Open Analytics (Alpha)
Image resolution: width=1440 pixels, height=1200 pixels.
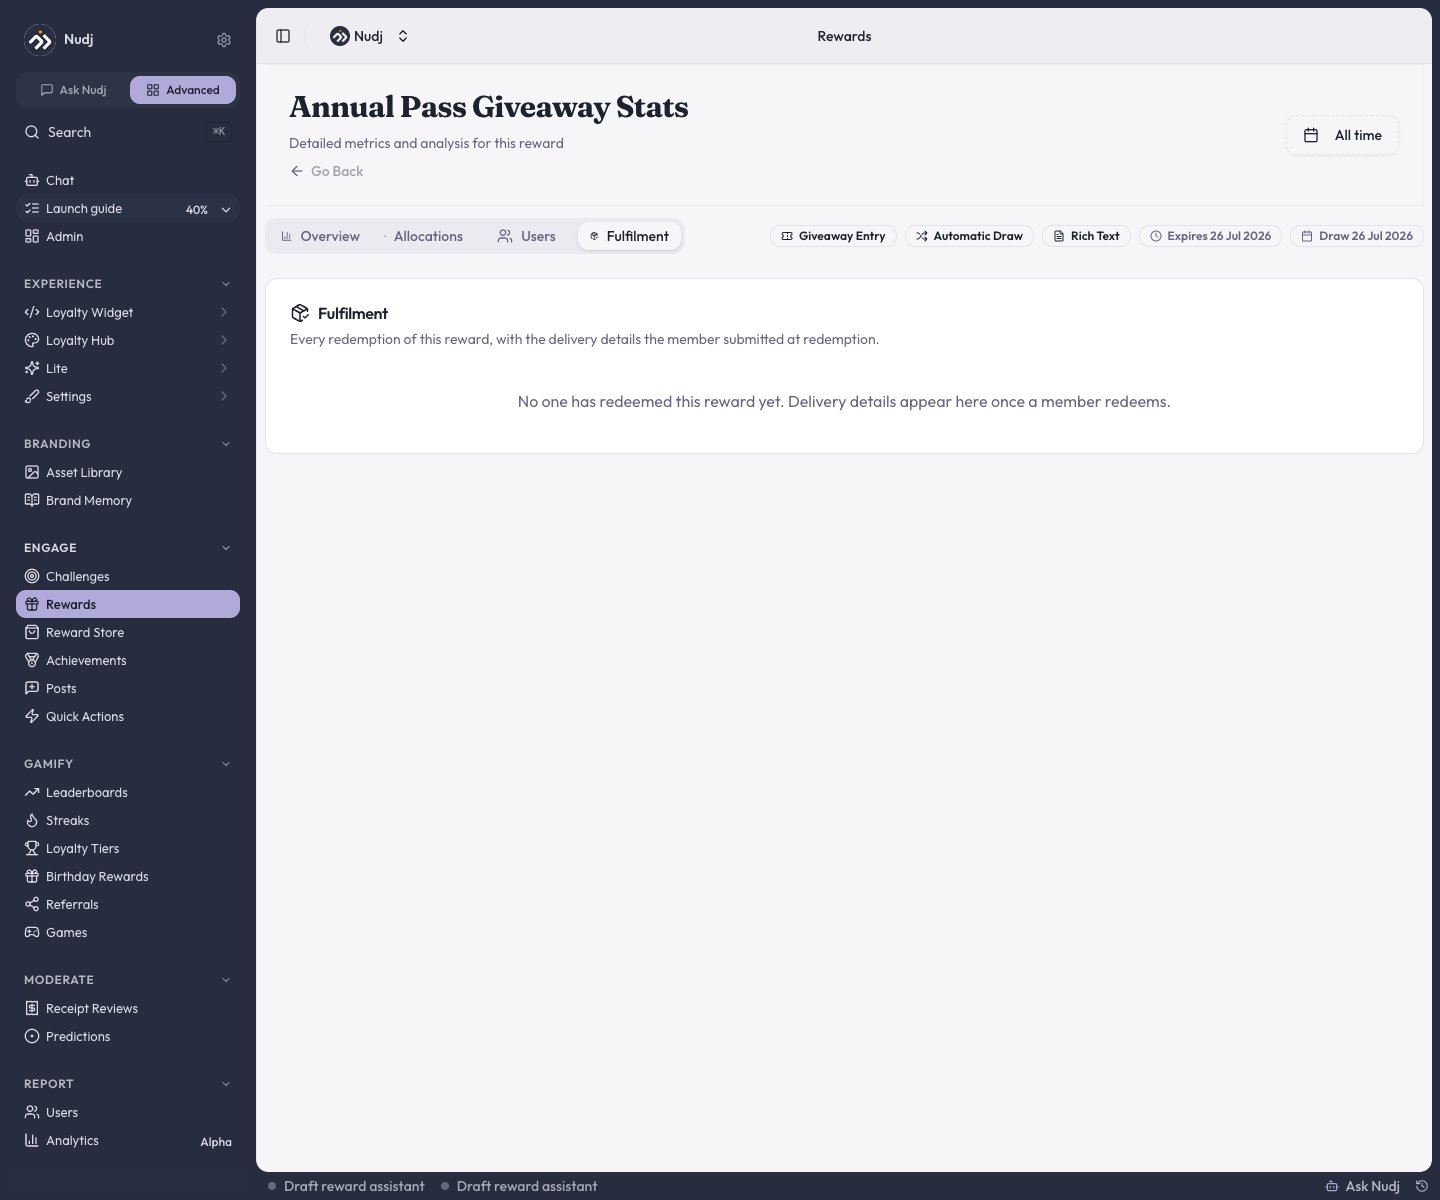[x=128, y=1140]
